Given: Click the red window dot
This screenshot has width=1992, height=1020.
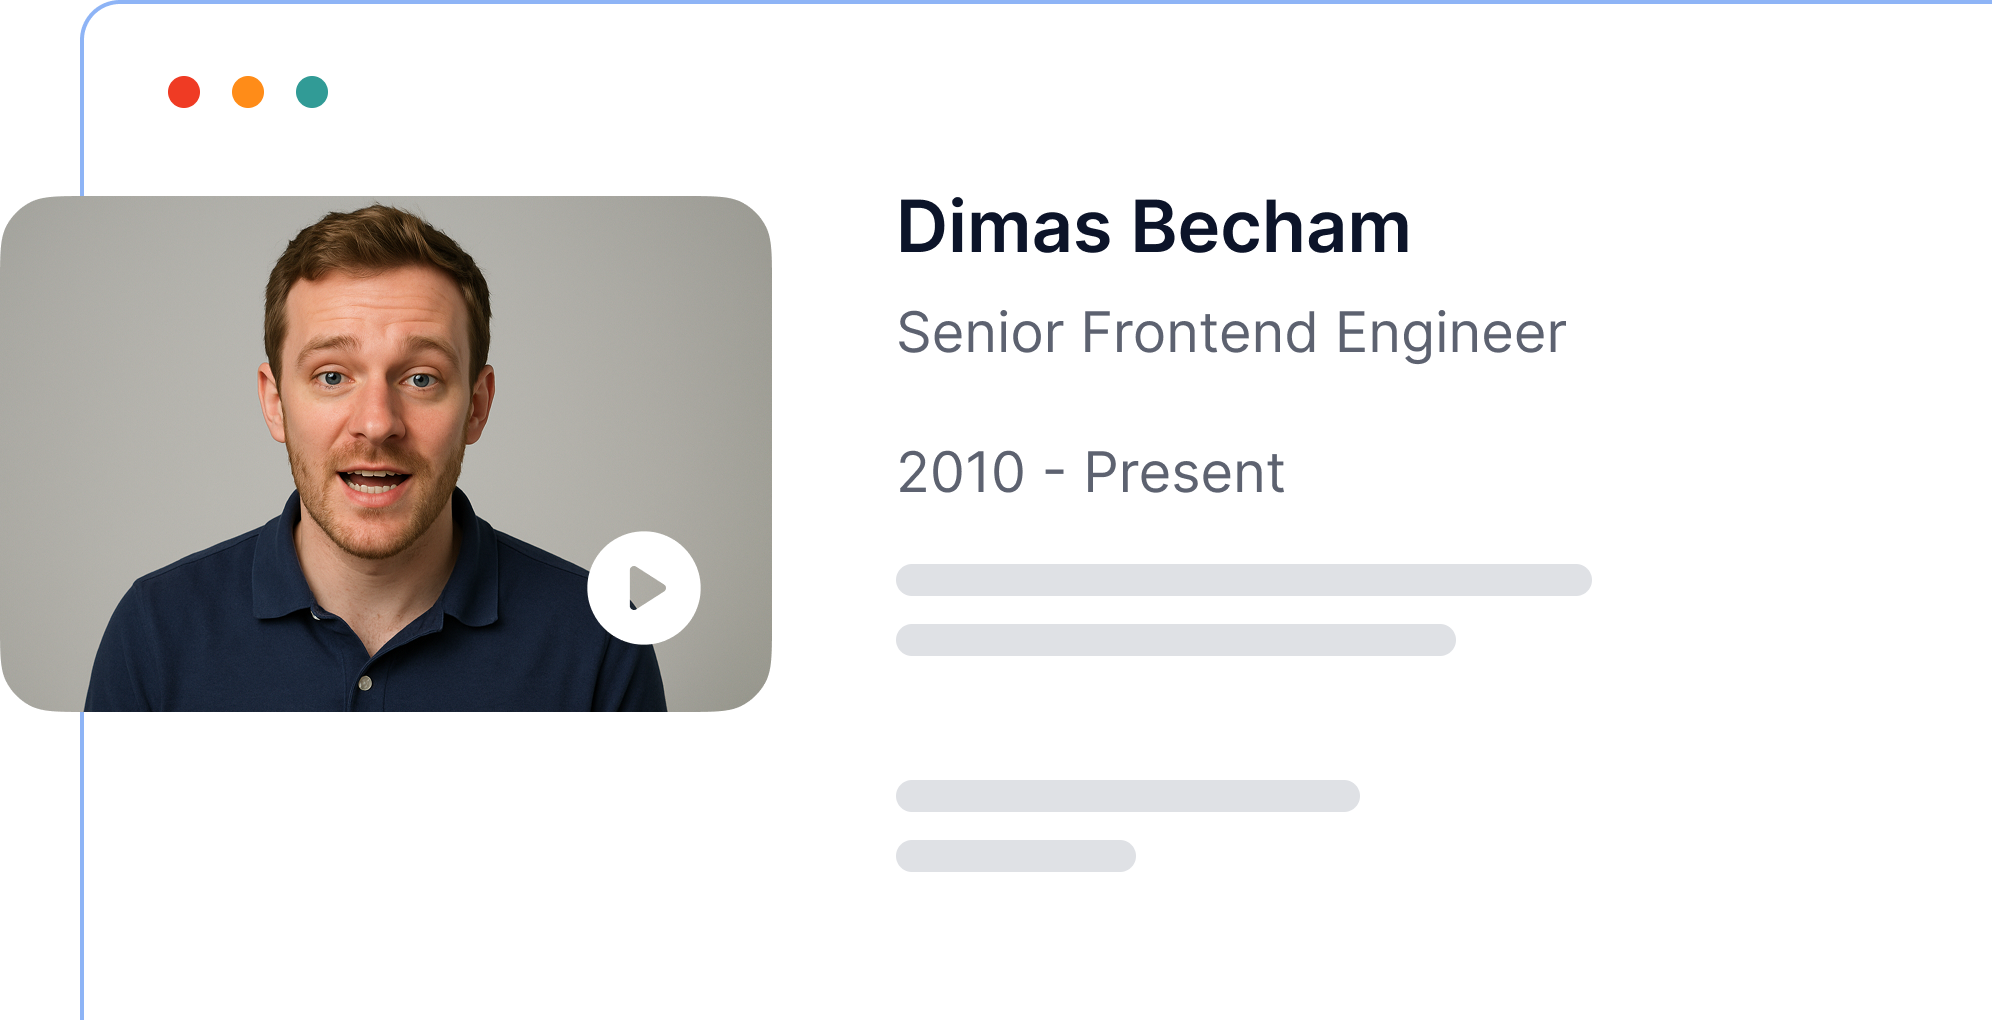Looking at the screenshot, I should point(184,92).
